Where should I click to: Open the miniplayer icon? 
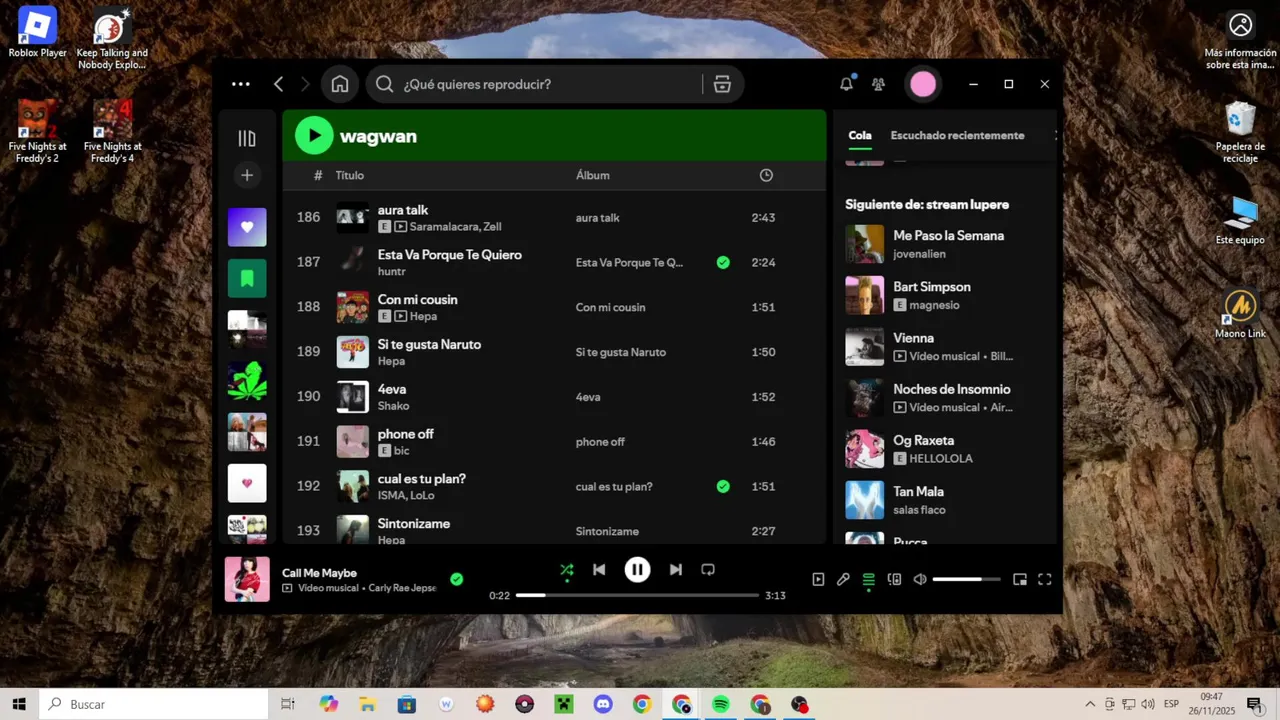click(x=1020, y=579)
